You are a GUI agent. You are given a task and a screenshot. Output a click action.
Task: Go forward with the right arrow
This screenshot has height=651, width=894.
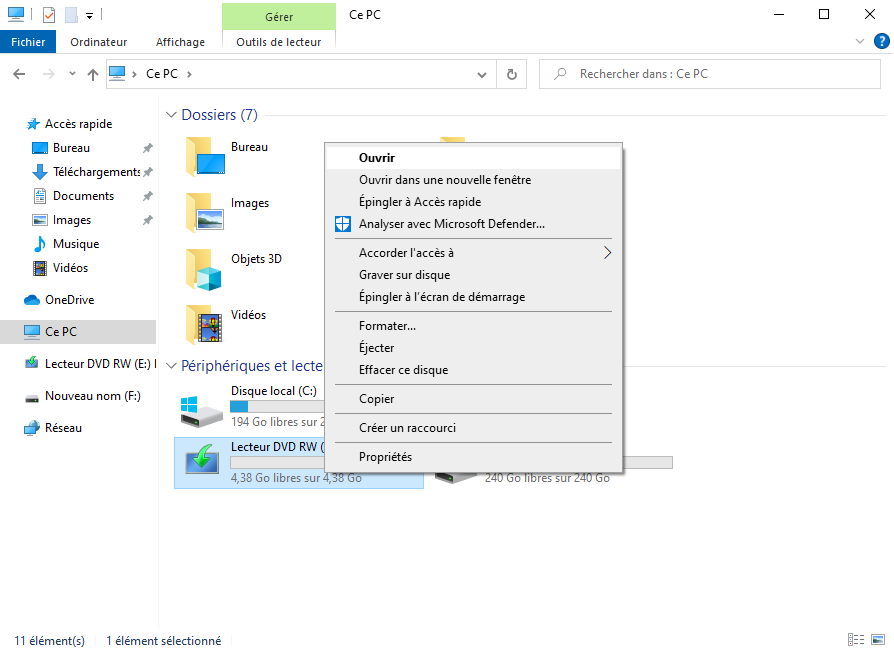[x=49, y=74]
